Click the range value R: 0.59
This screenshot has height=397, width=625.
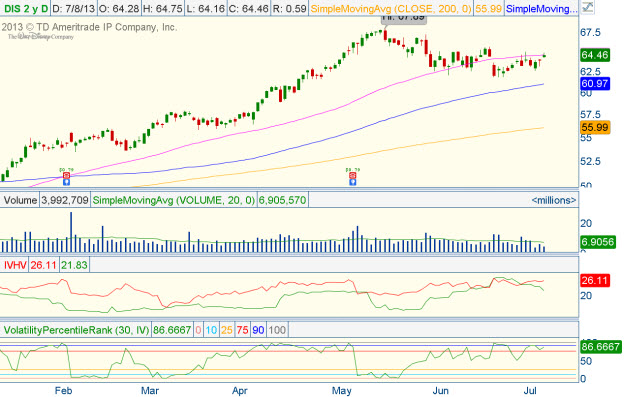(289, 8)
